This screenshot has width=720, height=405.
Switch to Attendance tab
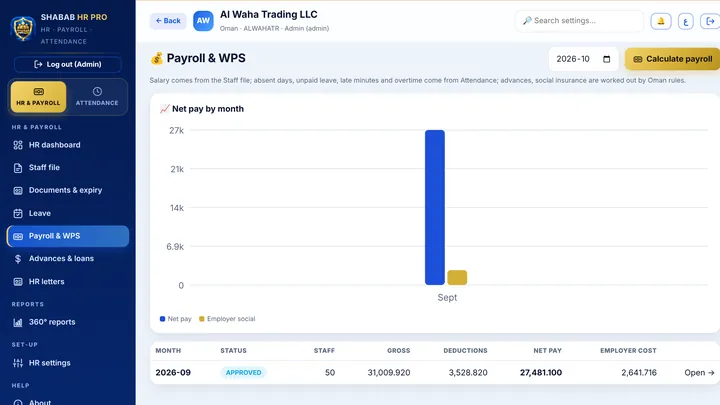pyautogui.click(x=97, y=97)
